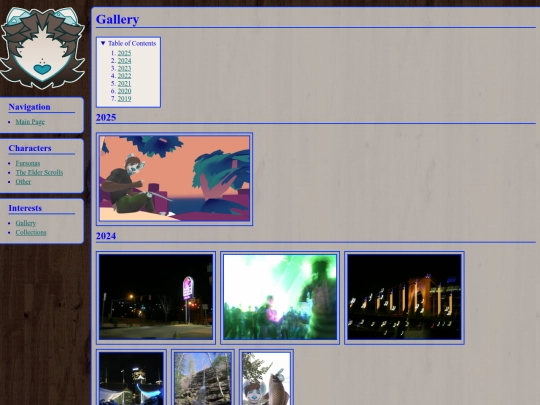Jump to 2021 in table of contents
Viewport: 540px width, 405px height.
(x=124, y=83)
